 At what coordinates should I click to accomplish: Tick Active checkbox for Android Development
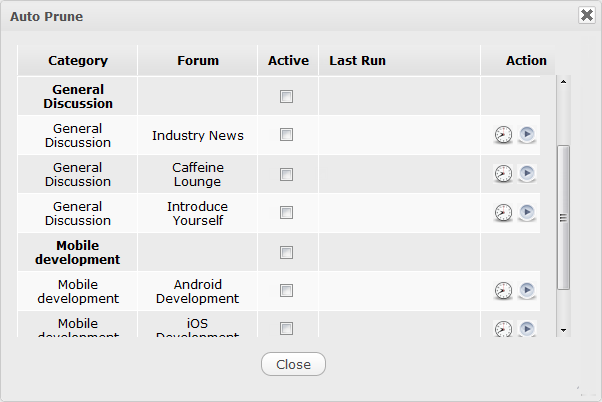(287, 291)
